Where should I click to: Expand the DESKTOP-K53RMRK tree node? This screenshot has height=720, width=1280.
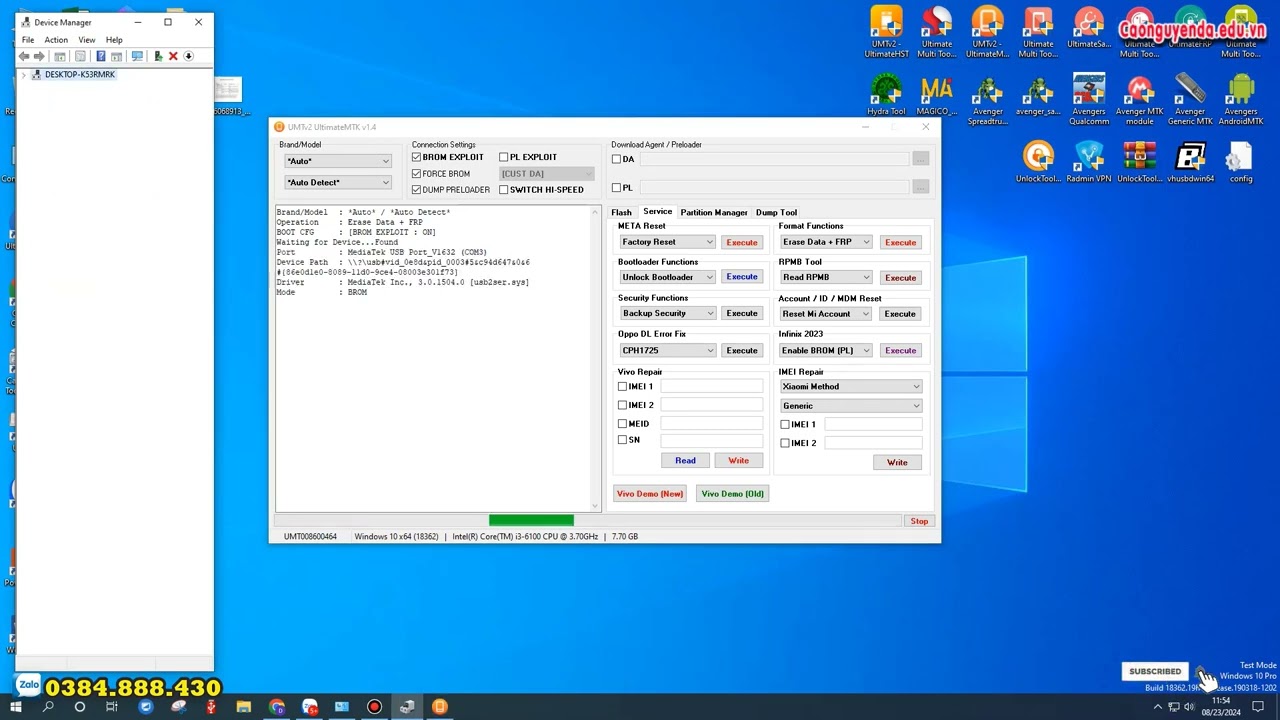[x=24, y=75]
